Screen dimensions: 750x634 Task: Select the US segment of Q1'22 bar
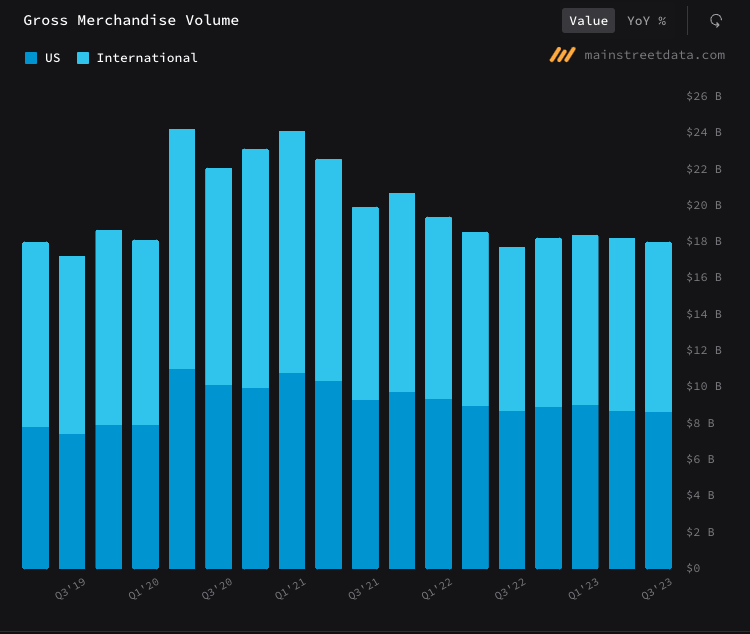click(438, 483)
